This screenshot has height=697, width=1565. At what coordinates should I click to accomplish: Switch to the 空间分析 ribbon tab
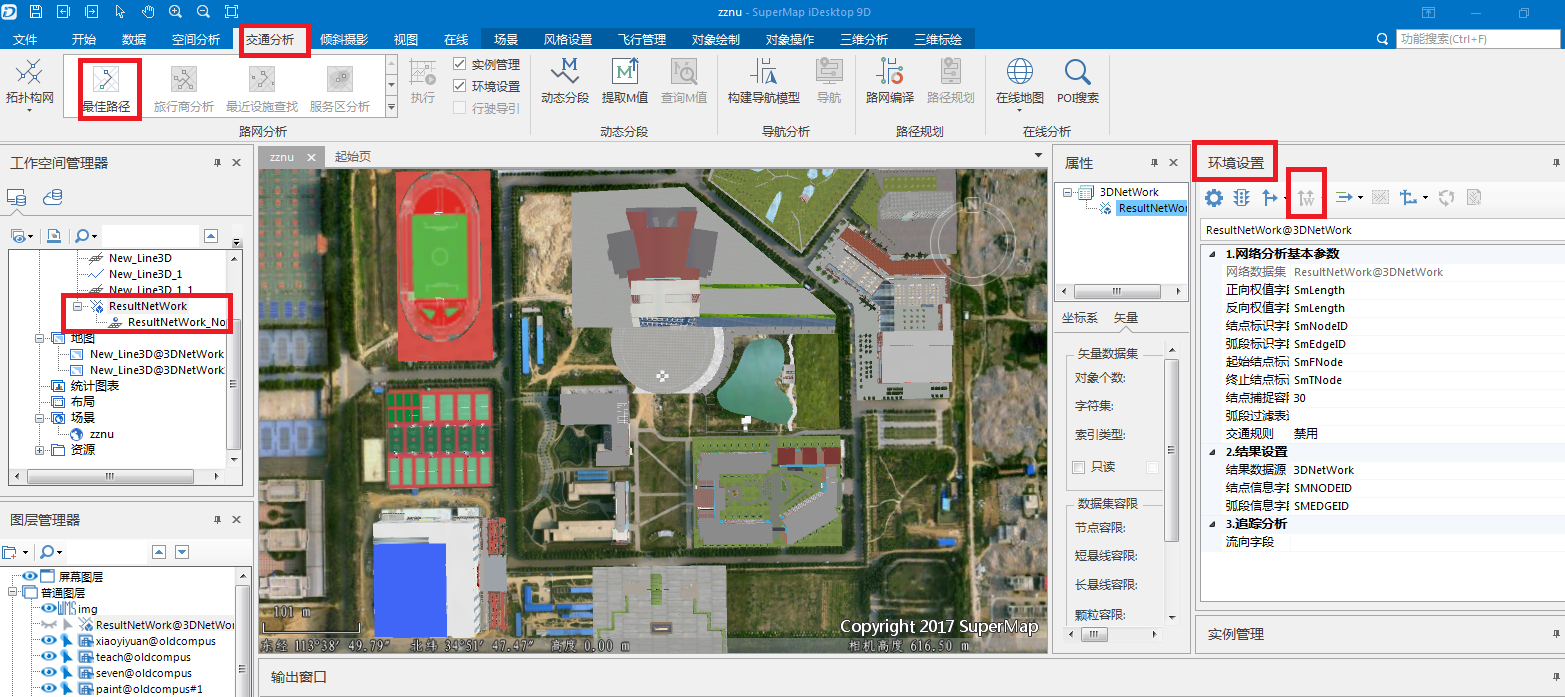(x=195, y=39)
